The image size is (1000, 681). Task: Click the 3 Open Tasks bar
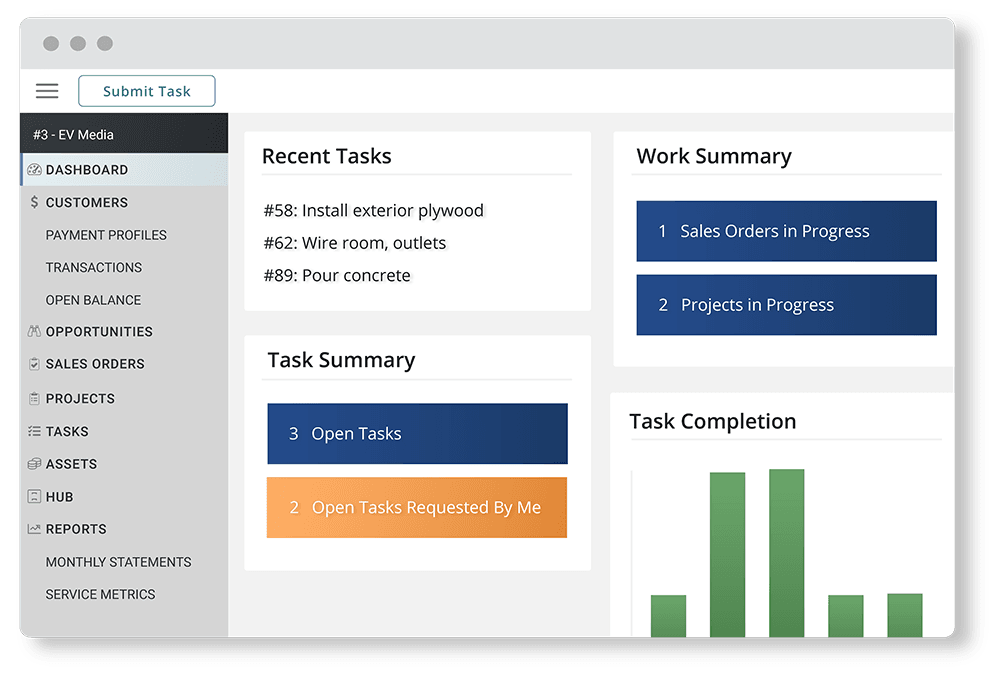(417, 433)
